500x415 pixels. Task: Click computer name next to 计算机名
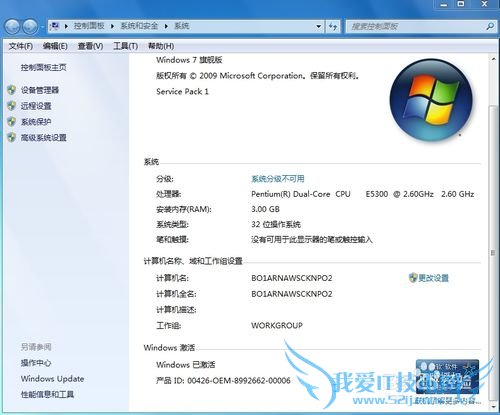coord(292,278)
